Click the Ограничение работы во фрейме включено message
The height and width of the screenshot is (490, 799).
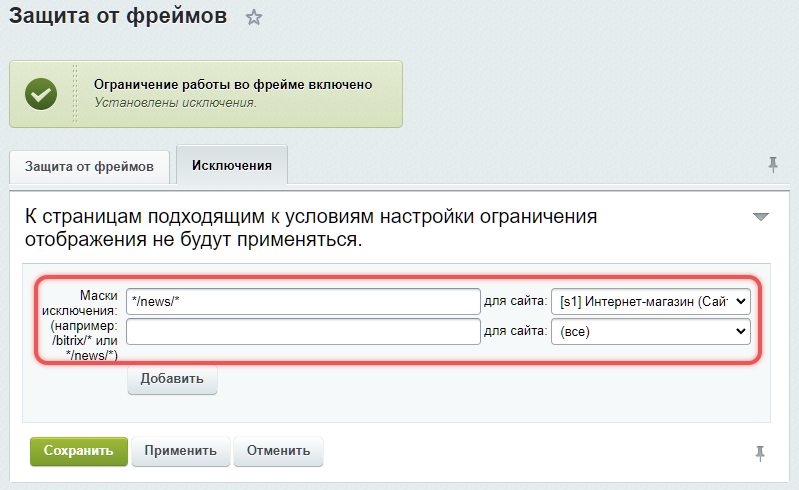(x=232, y=85)
